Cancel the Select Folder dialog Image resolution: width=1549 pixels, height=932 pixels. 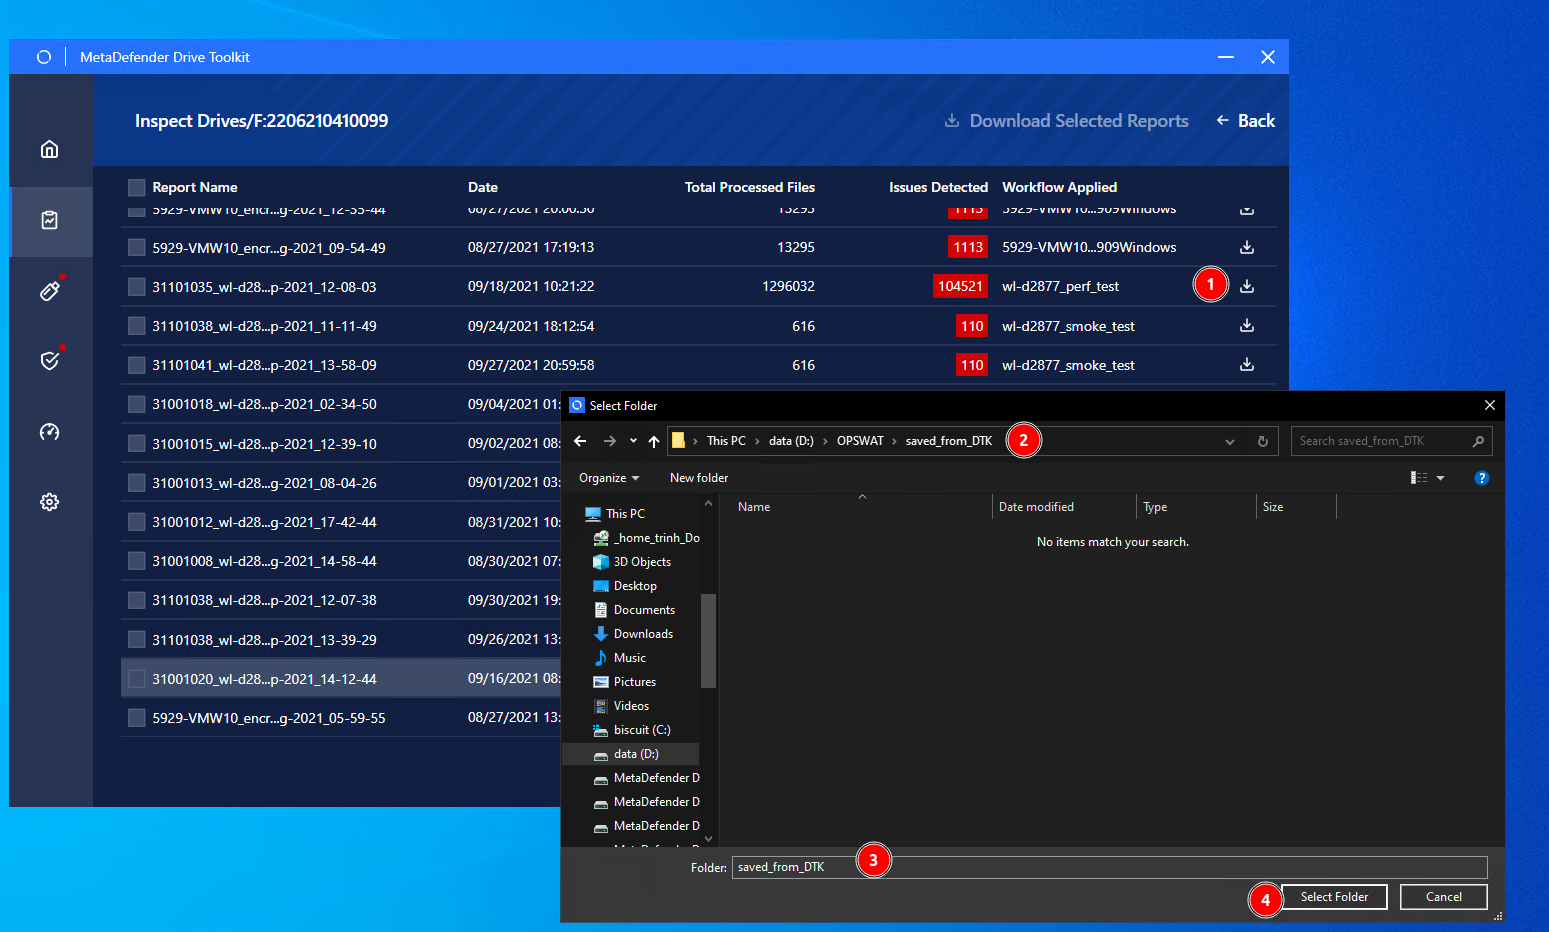click(x=1443, y=897)
